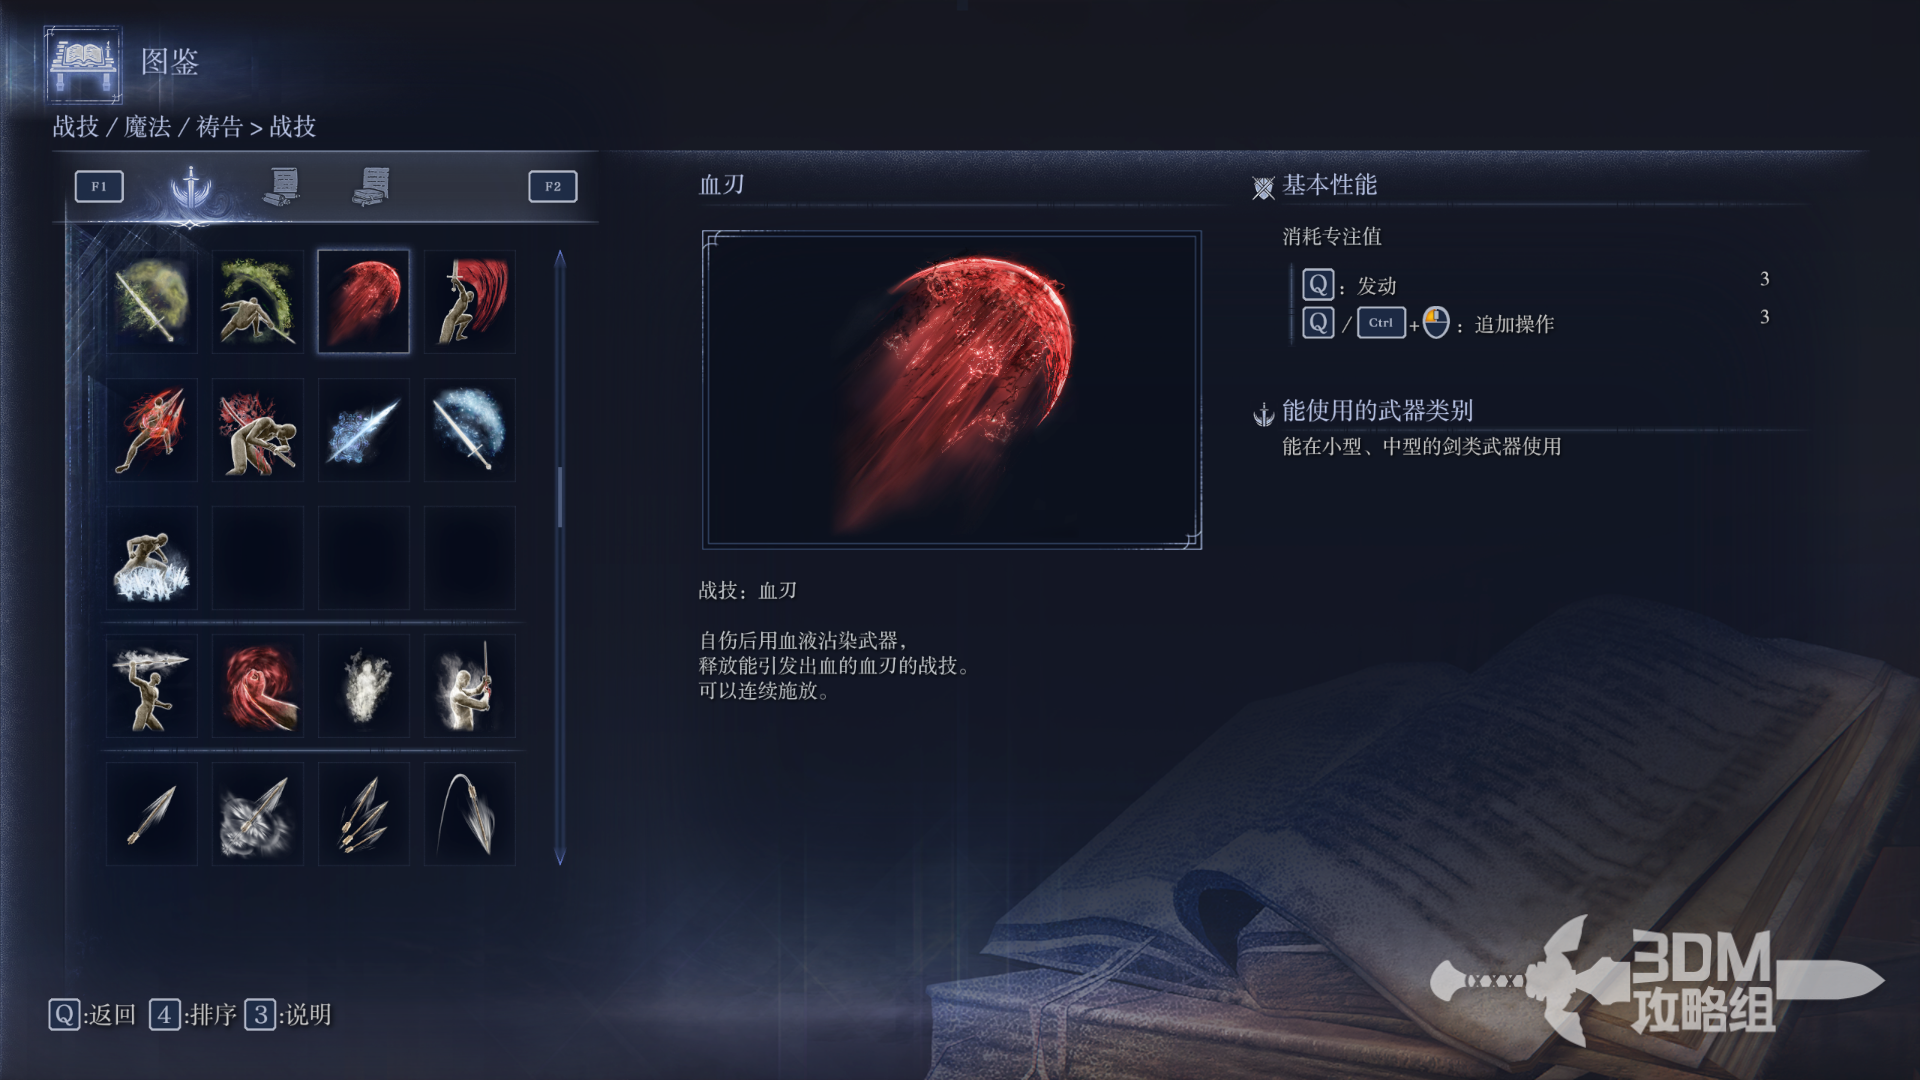
Task: Select the frost-covered sword skill icon
Action: click(469, 430)
